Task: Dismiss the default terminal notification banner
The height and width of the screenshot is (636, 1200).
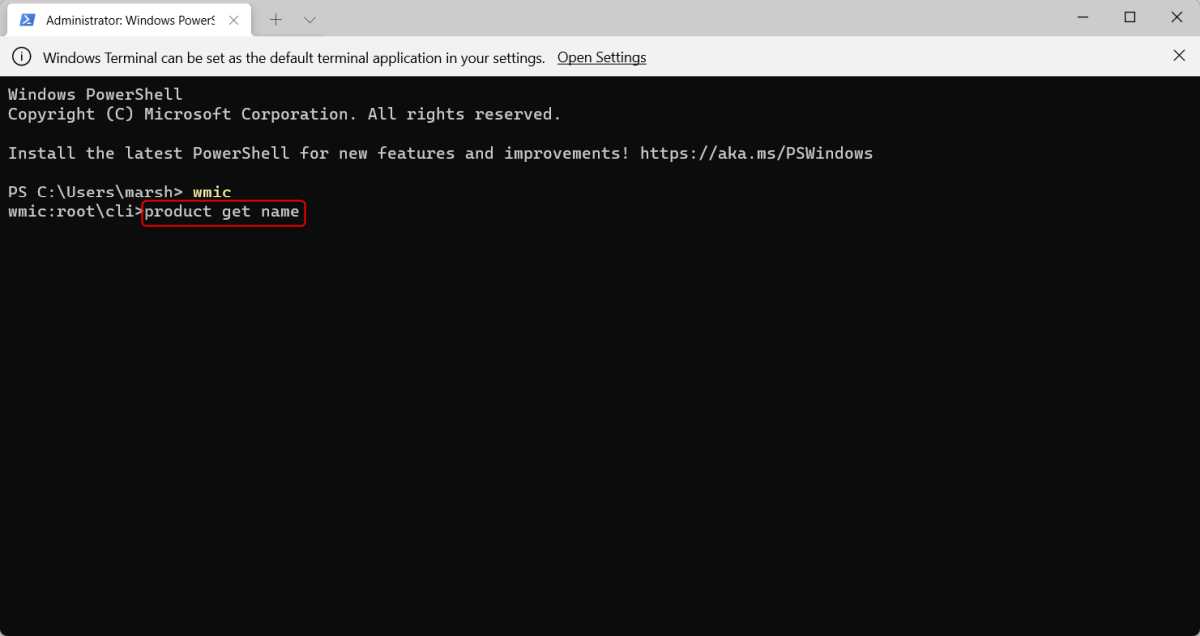Action: (x=1179, y=55)
